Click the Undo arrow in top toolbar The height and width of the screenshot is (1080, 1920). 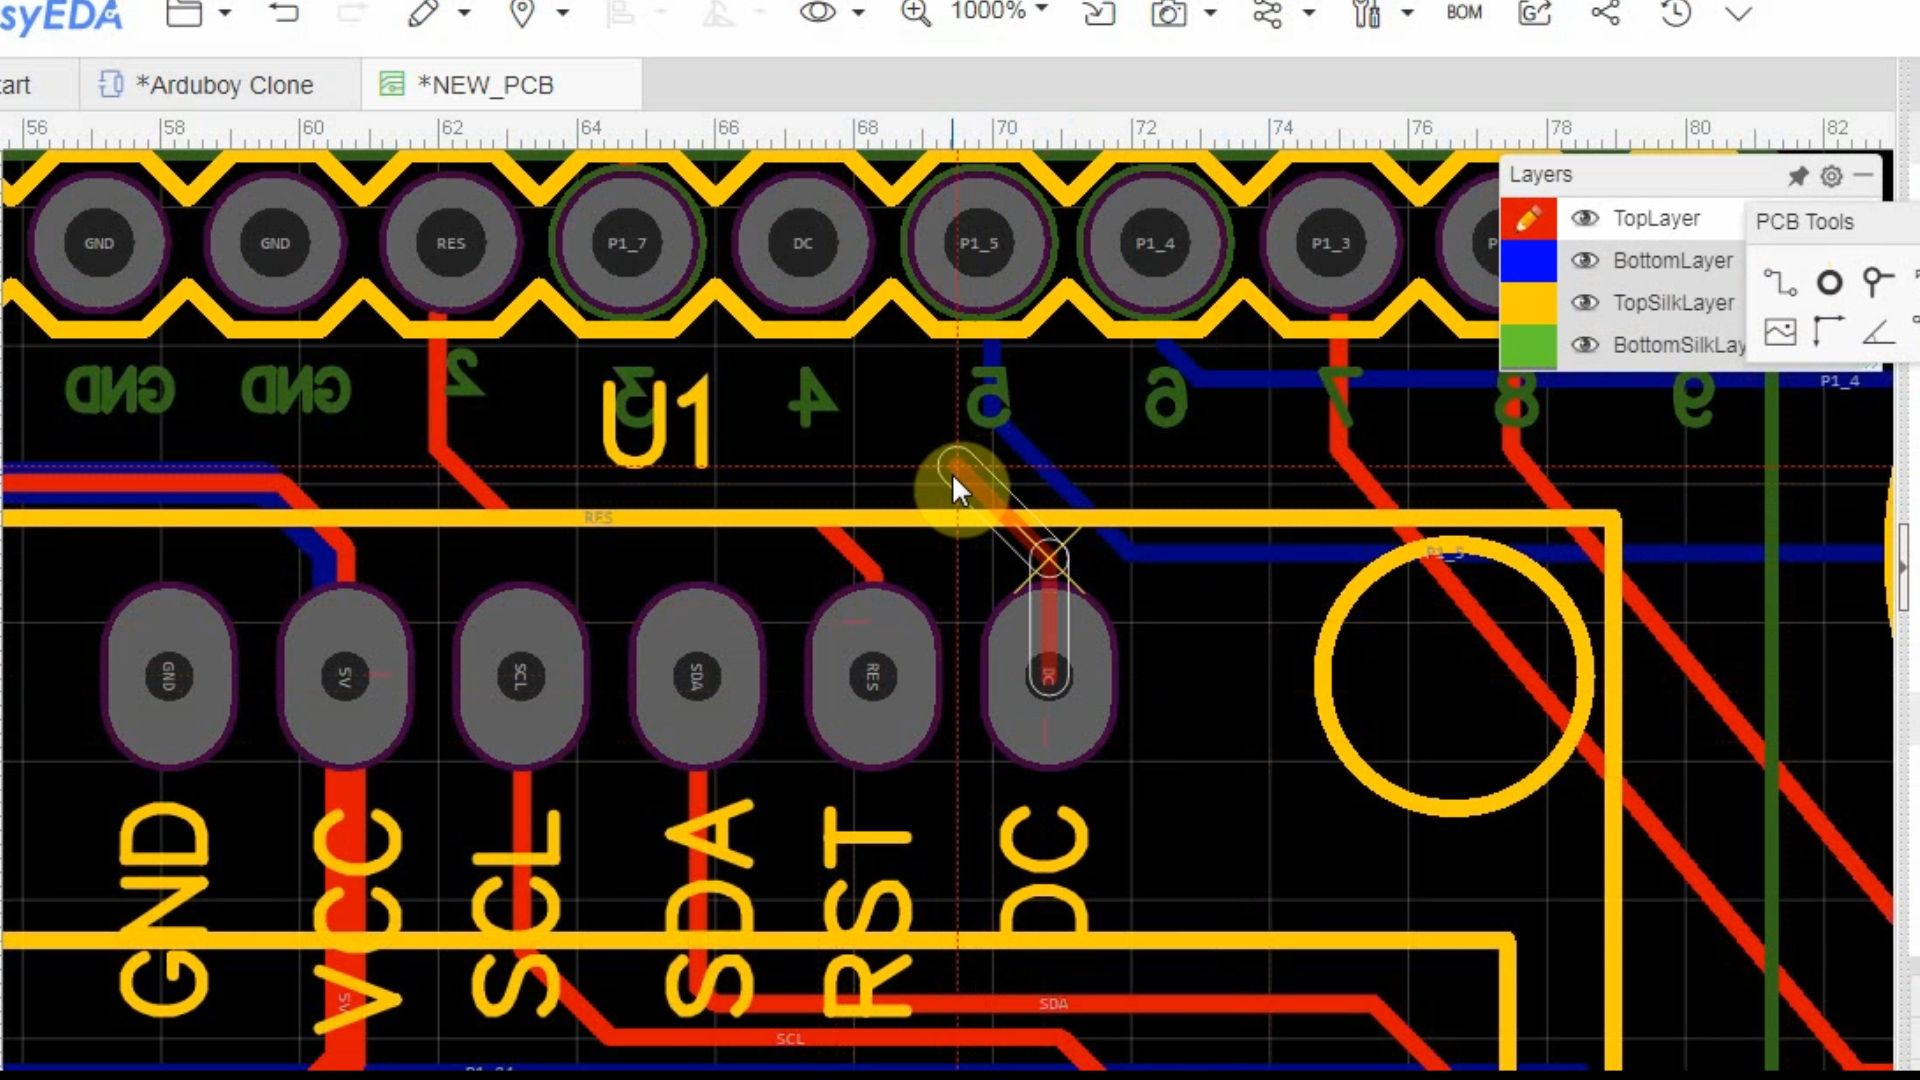pyautogui.click(x=284, y=13)
